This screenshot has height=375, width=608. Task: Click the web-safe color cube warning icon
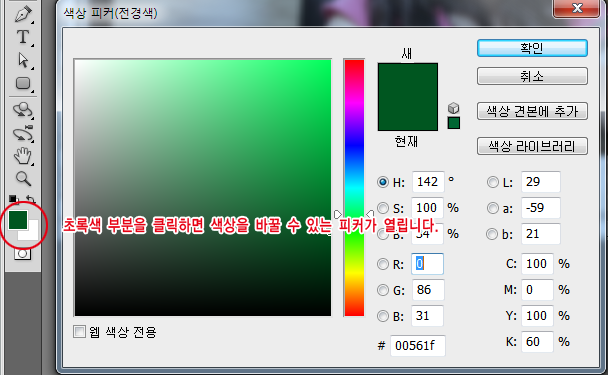click(x=453, y=108)
